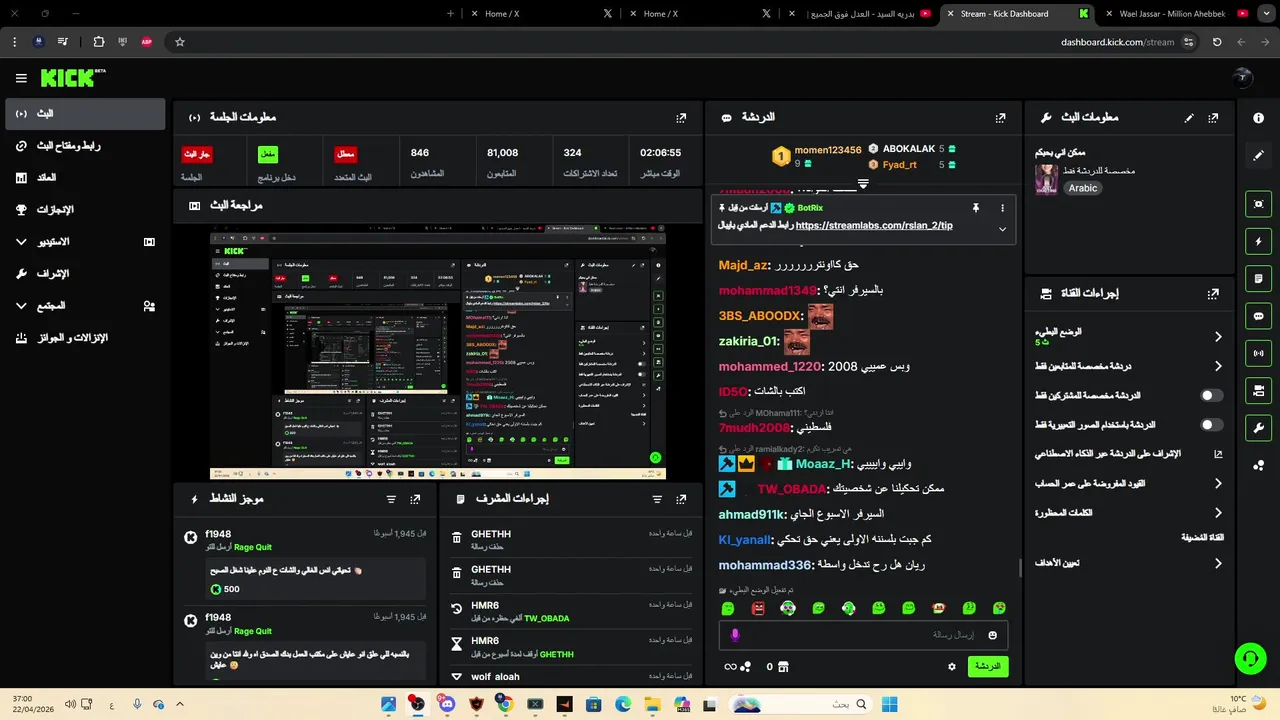Toggle the channel actions widget button
Screen dimensions: 1280x720
click(1258, 390)
